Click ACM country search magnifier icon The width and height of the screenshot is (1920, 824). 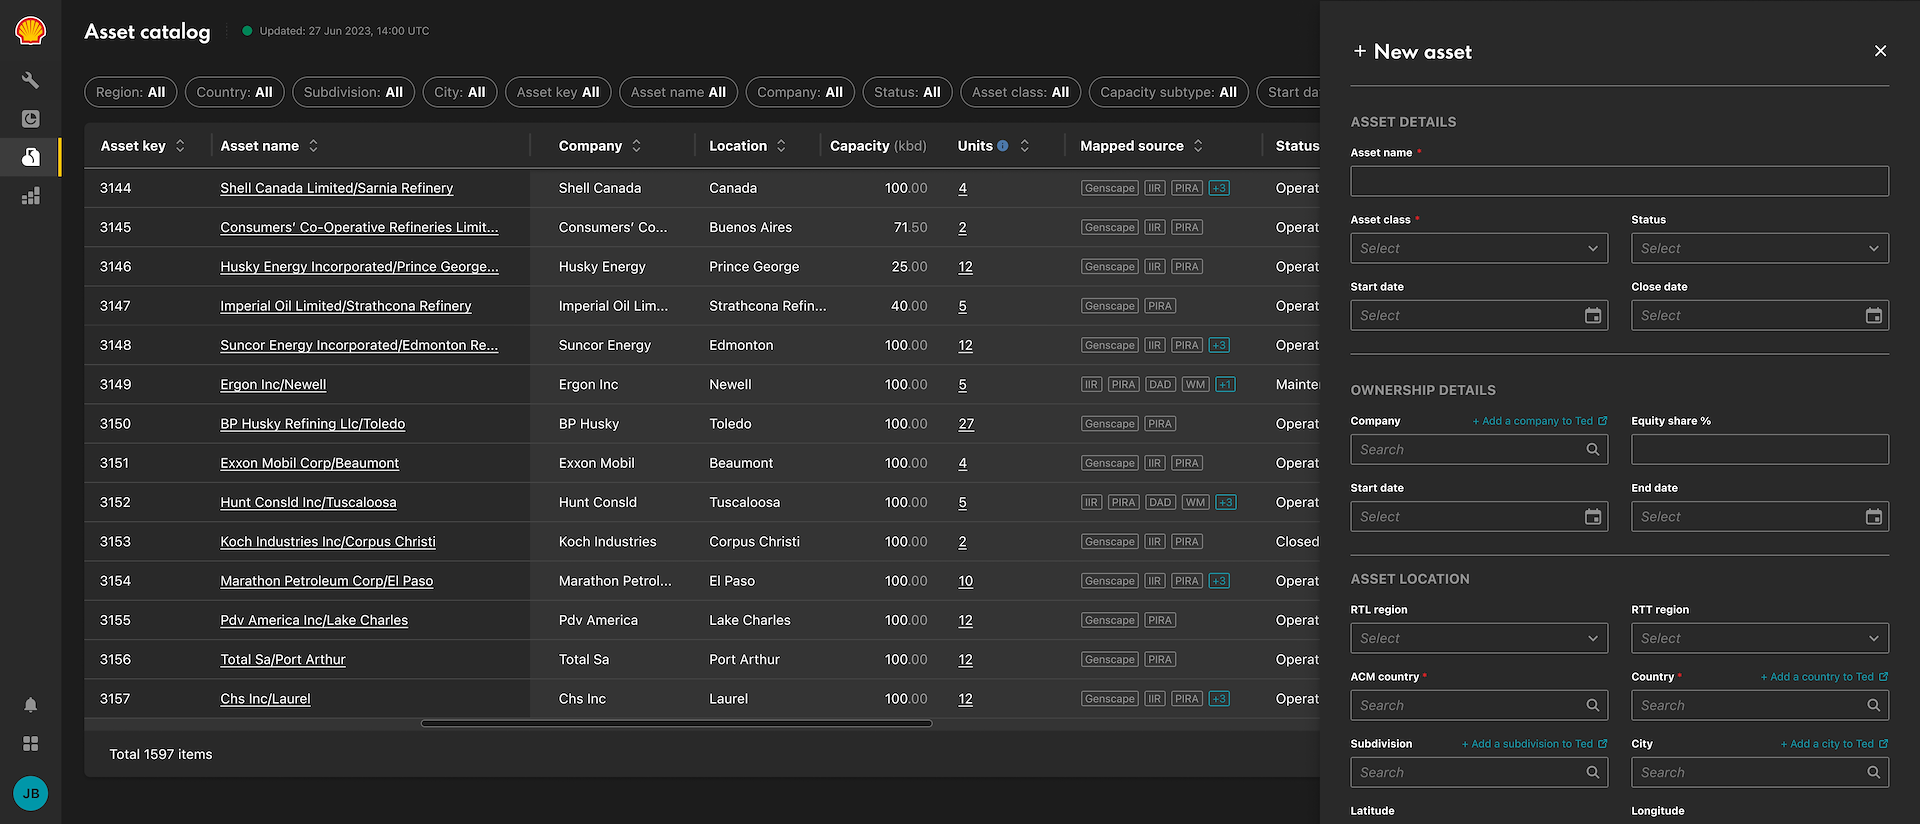point(1593,706)
